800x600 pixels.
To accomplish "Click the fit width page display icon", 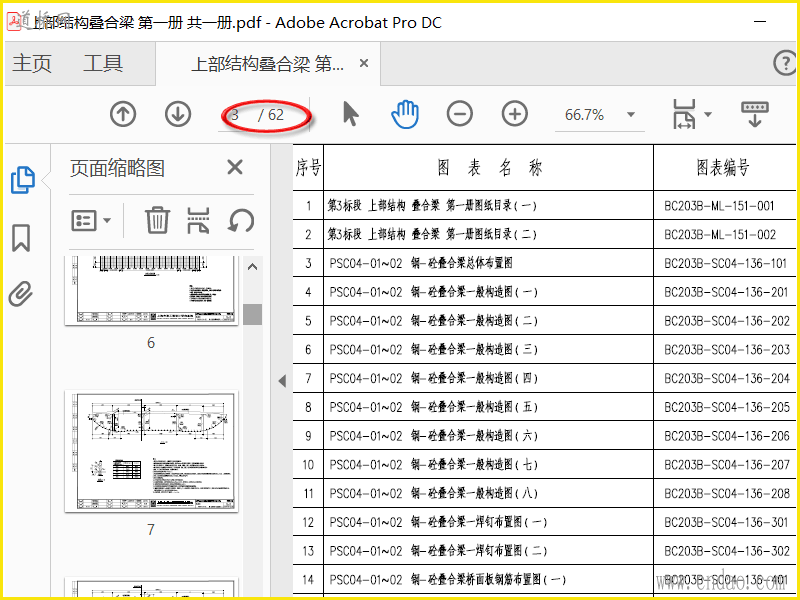I will pos(684,114).
